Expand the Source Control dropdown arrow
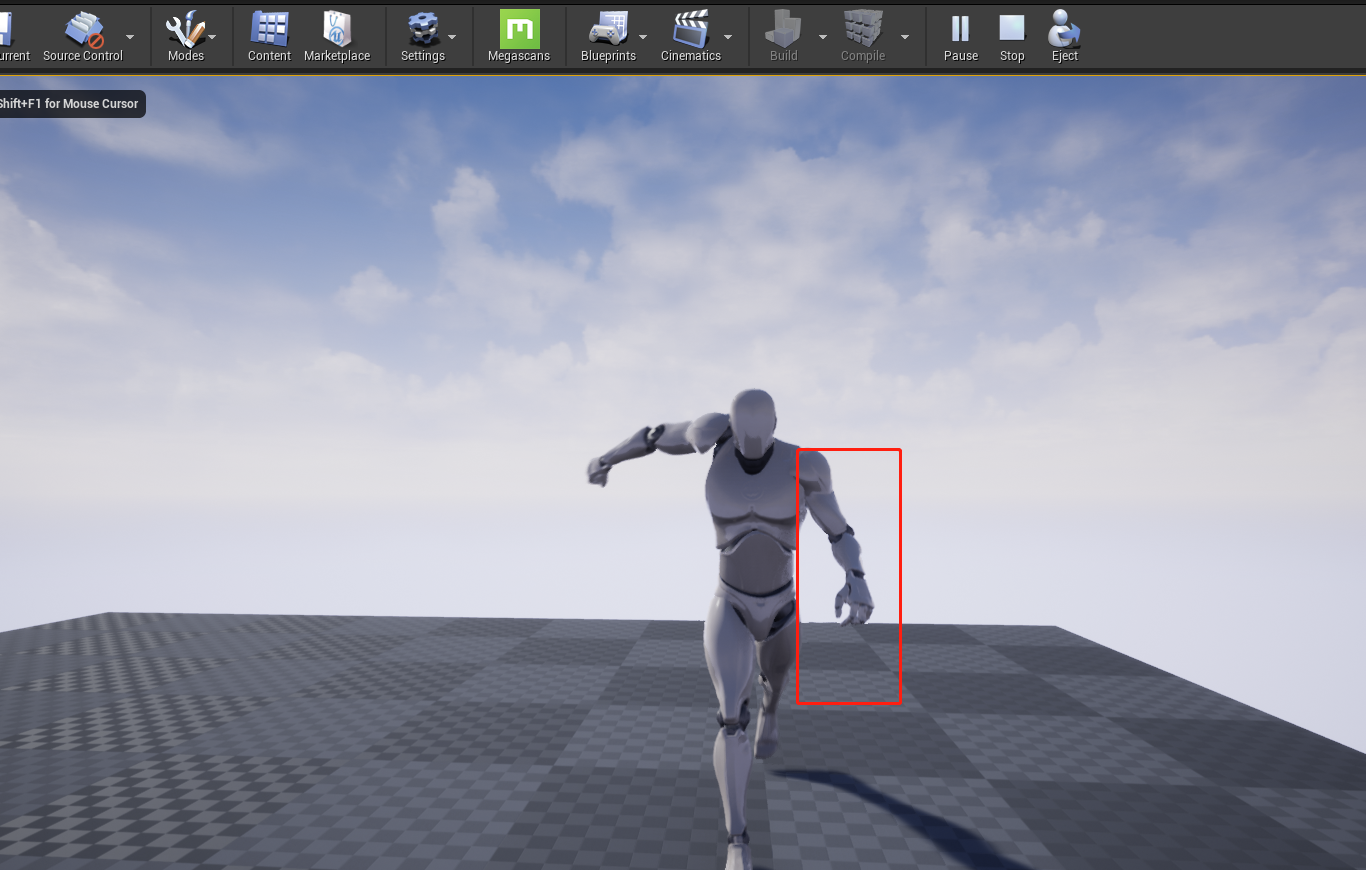 pyautogui.click(x=130, y=36)
